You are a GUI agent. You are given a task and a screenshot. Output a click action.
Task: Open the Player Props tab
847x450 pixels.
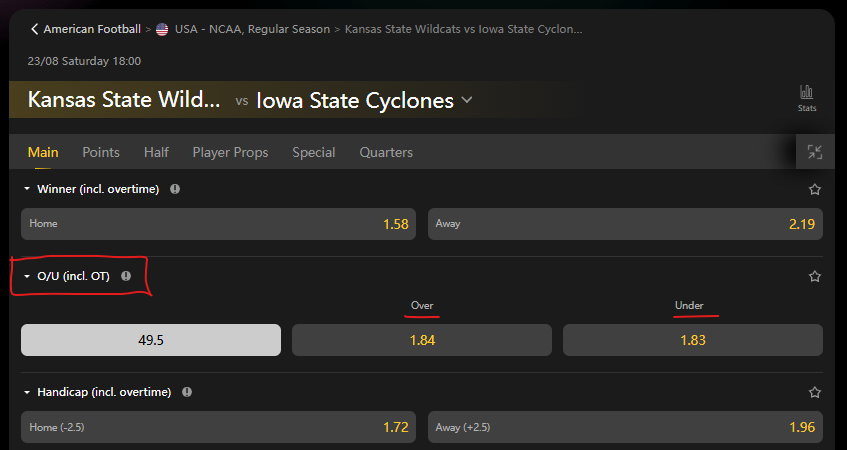click(230, 152)
